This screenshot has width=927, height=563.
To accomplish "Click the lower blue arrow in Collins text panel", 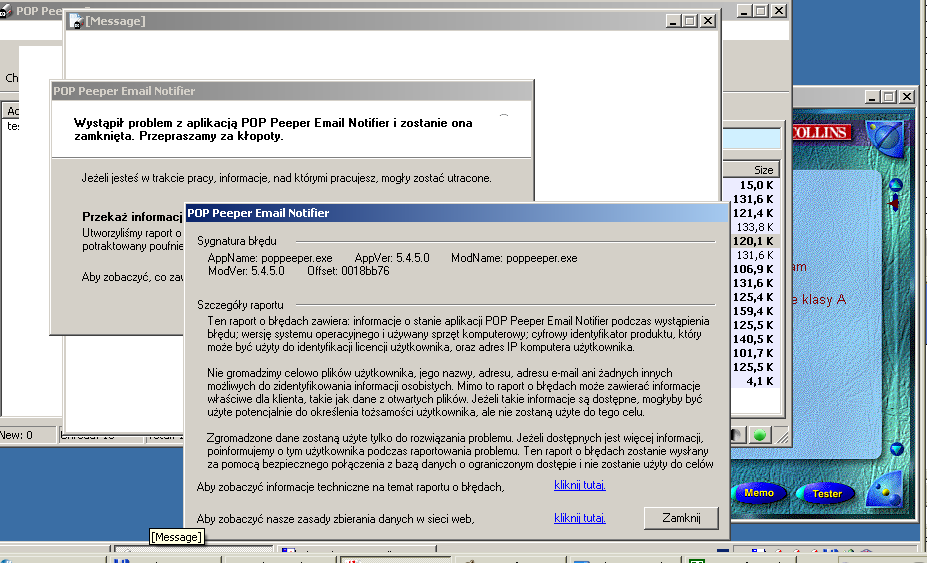I will [897, 449].
